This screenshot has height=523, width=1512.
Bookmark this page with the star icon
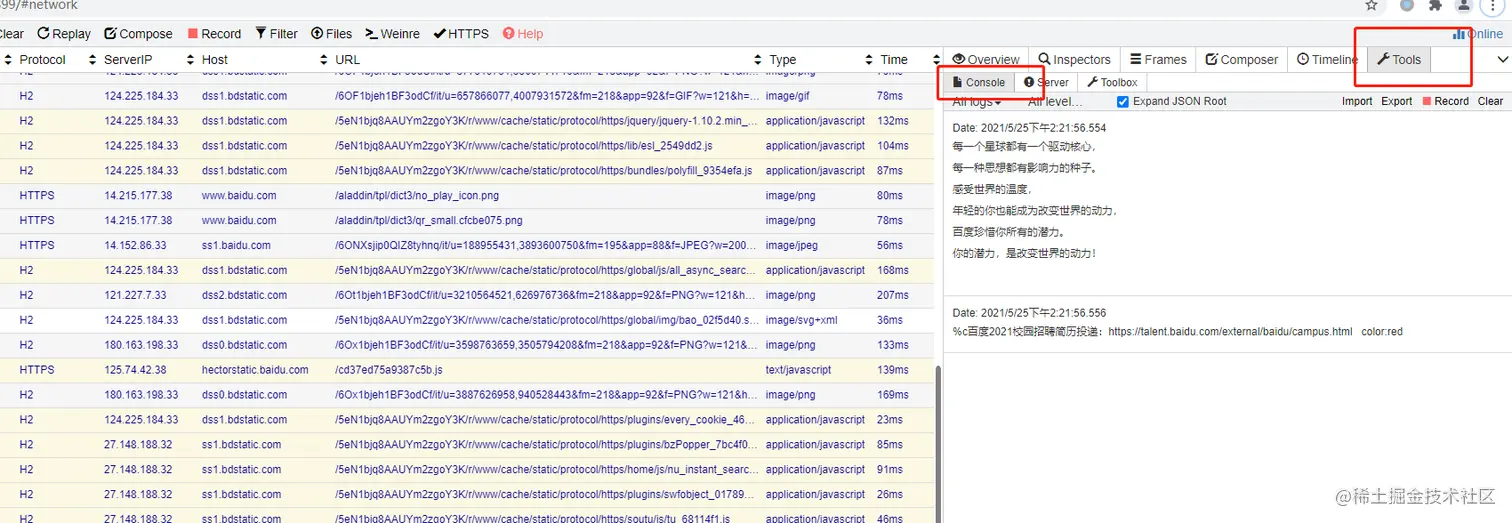coord(1371,5)
